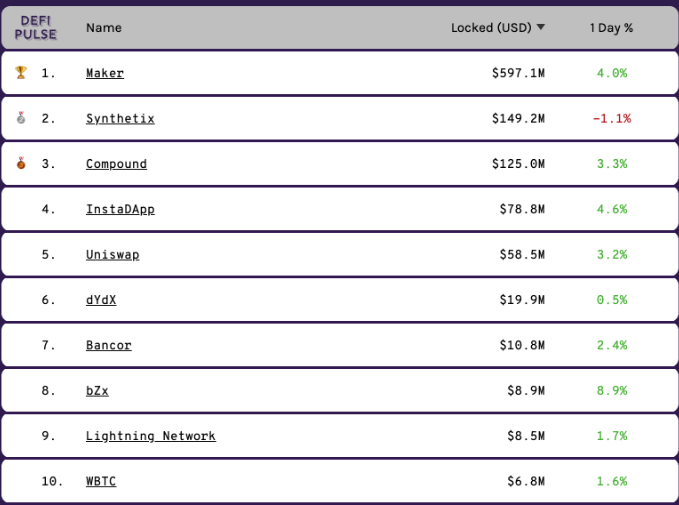Click the Name column header
Image resolution: width=679 pixels, height=505 pixels.
coord(103,28)
